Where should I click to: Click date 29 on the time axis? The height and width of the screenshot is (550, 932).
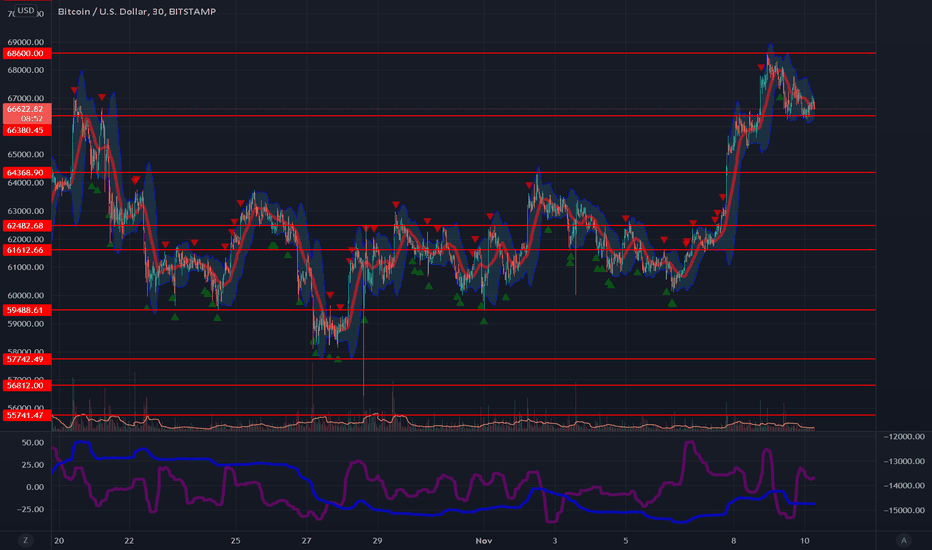[377, 540]
